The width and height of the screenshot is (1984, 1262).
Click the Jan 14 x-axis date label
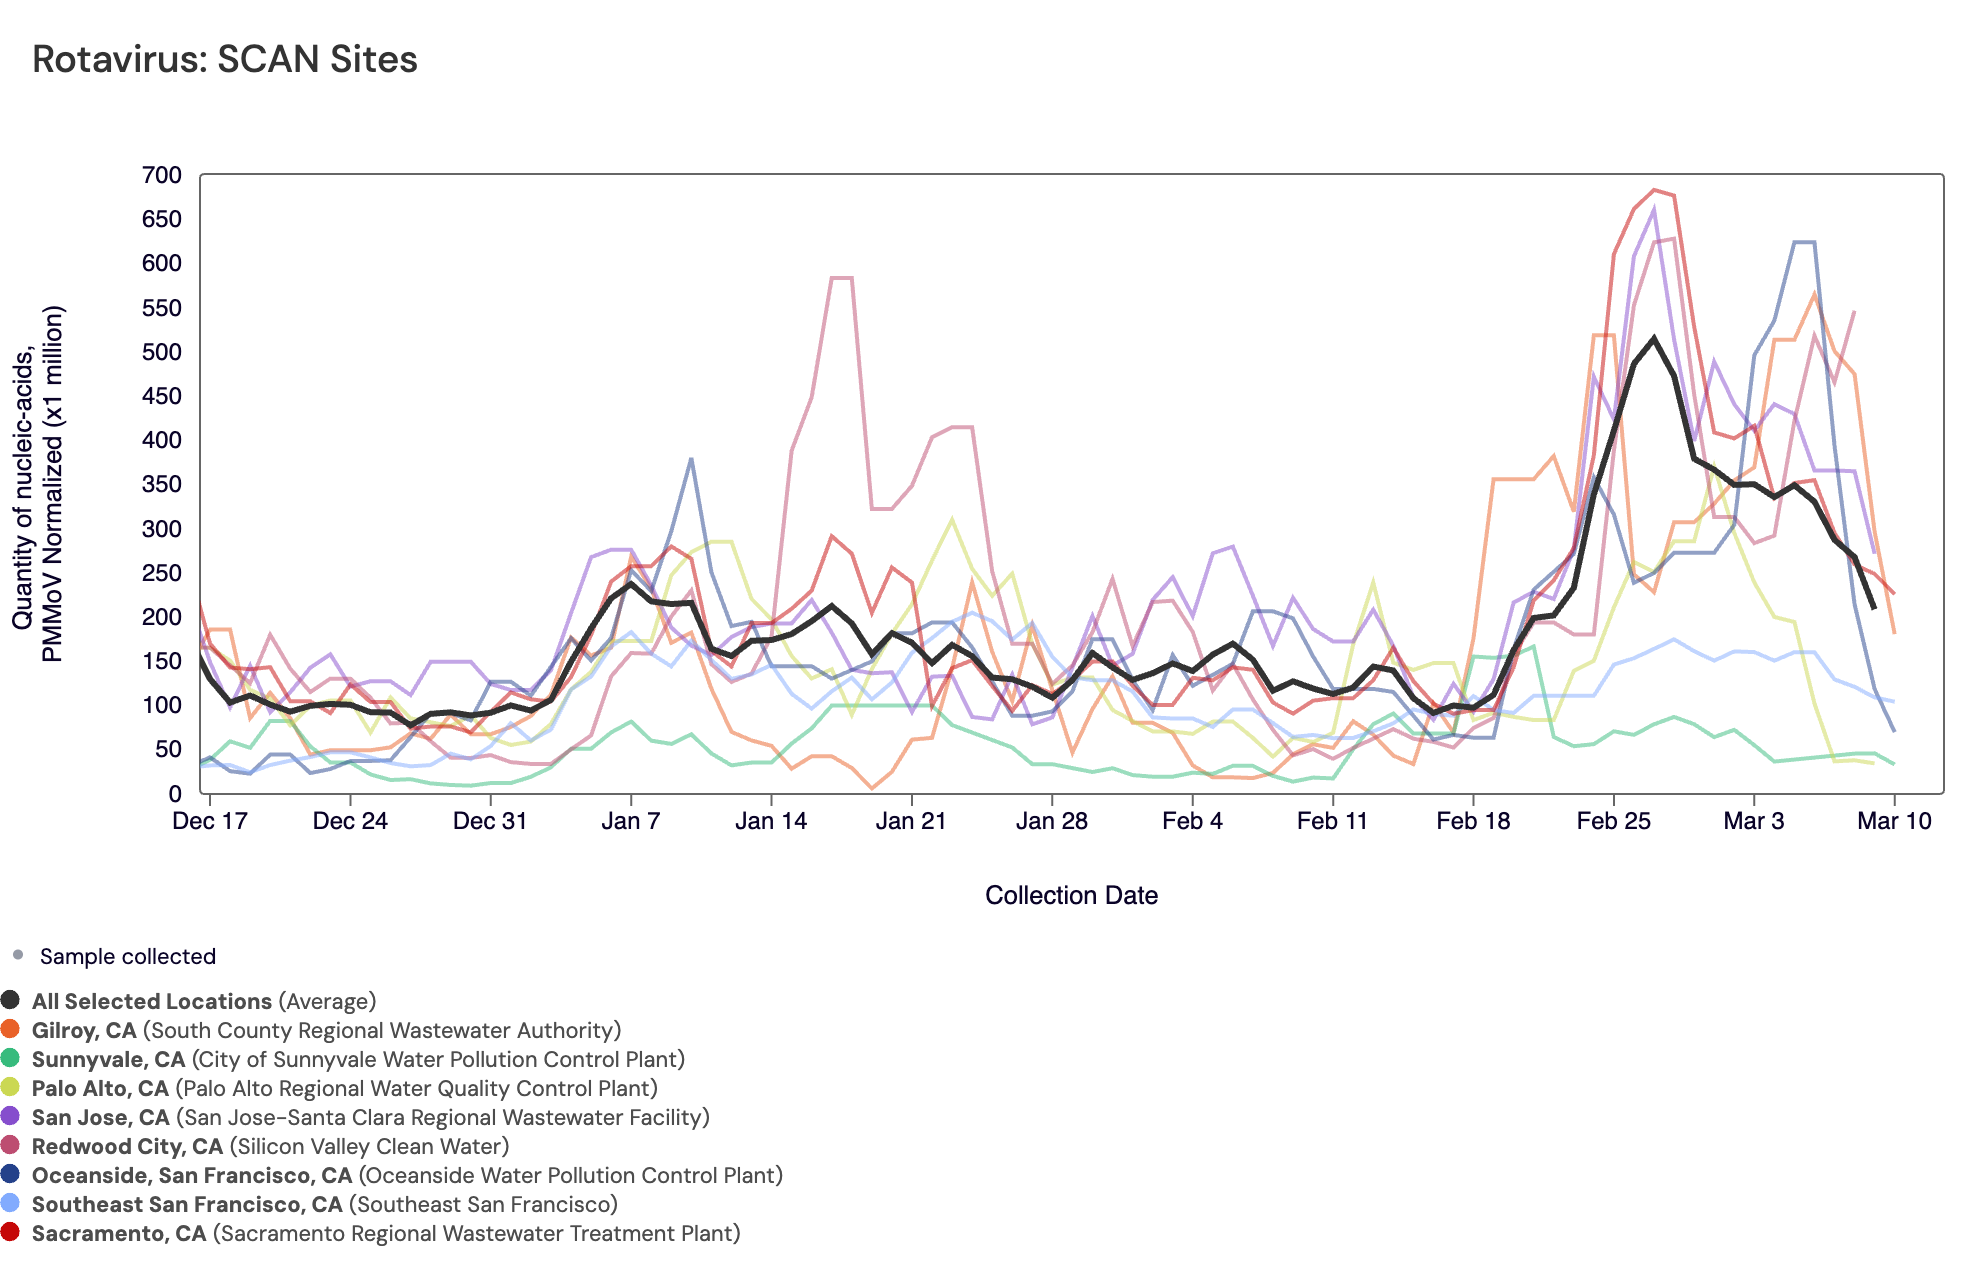(x=770, y=821)
